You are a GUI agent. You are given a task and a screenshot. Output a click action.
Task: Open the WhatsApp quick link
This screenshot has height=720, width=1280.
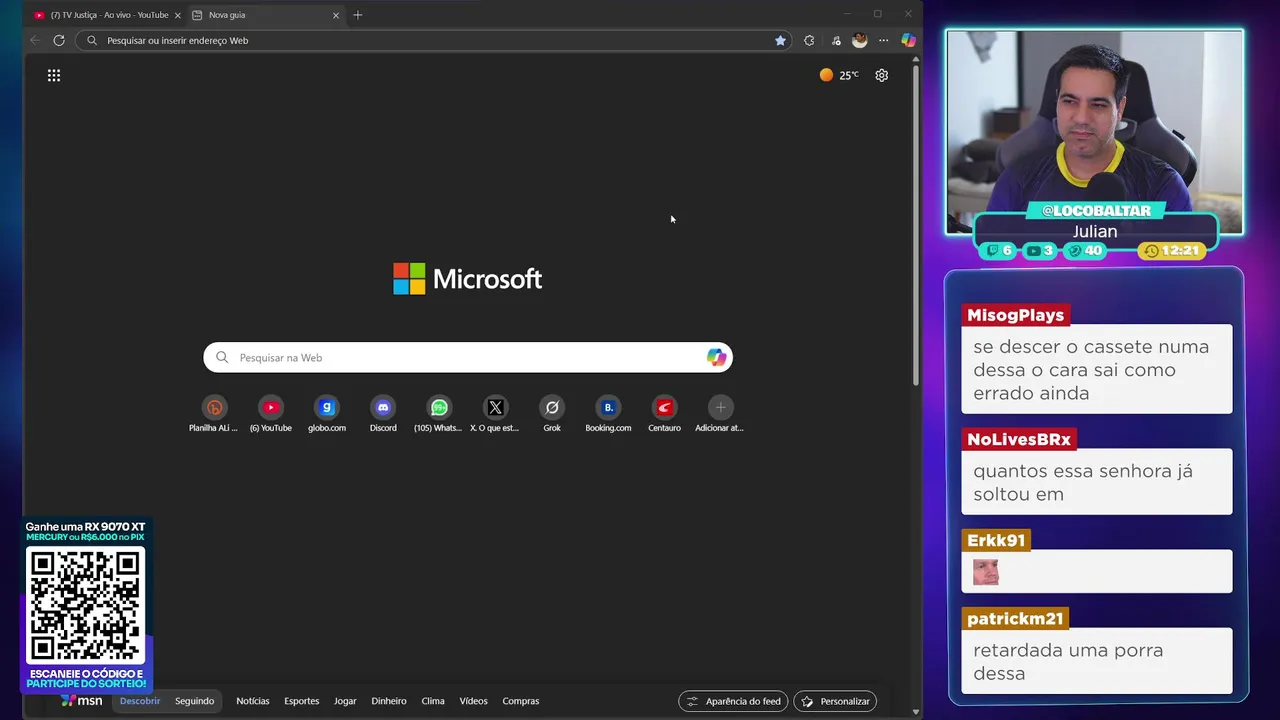(439, 414)
